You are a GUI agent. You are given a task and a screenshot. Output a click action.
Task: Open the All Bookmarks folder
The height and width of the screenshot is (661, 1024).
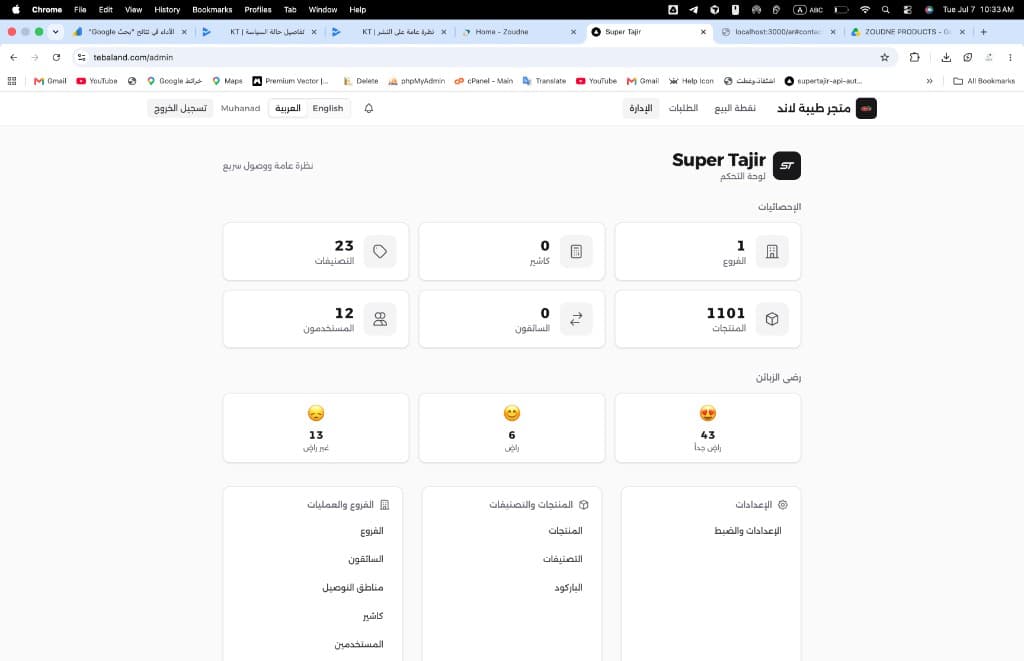(984, 81)
